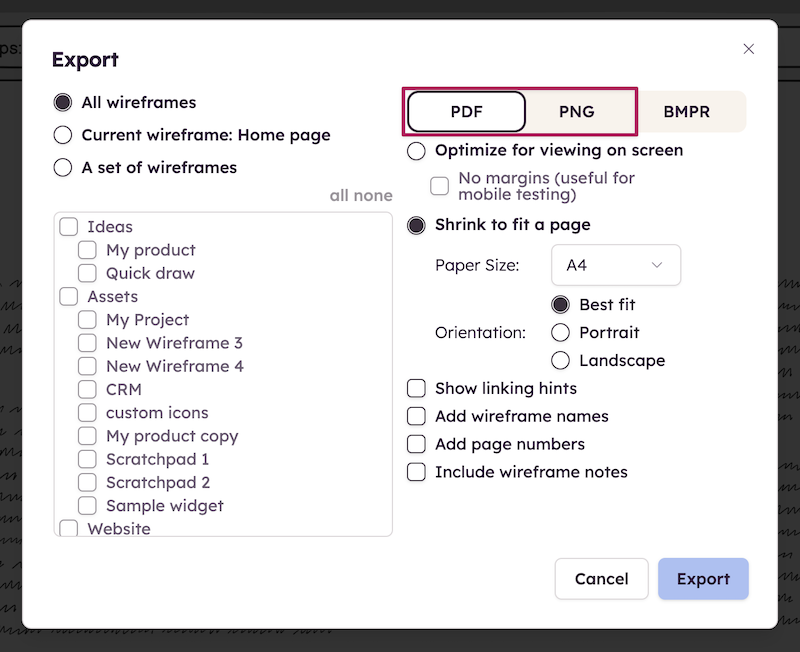Click the Cancel button
The height and width of the screenshot is (652, 800).
[601, 579]
